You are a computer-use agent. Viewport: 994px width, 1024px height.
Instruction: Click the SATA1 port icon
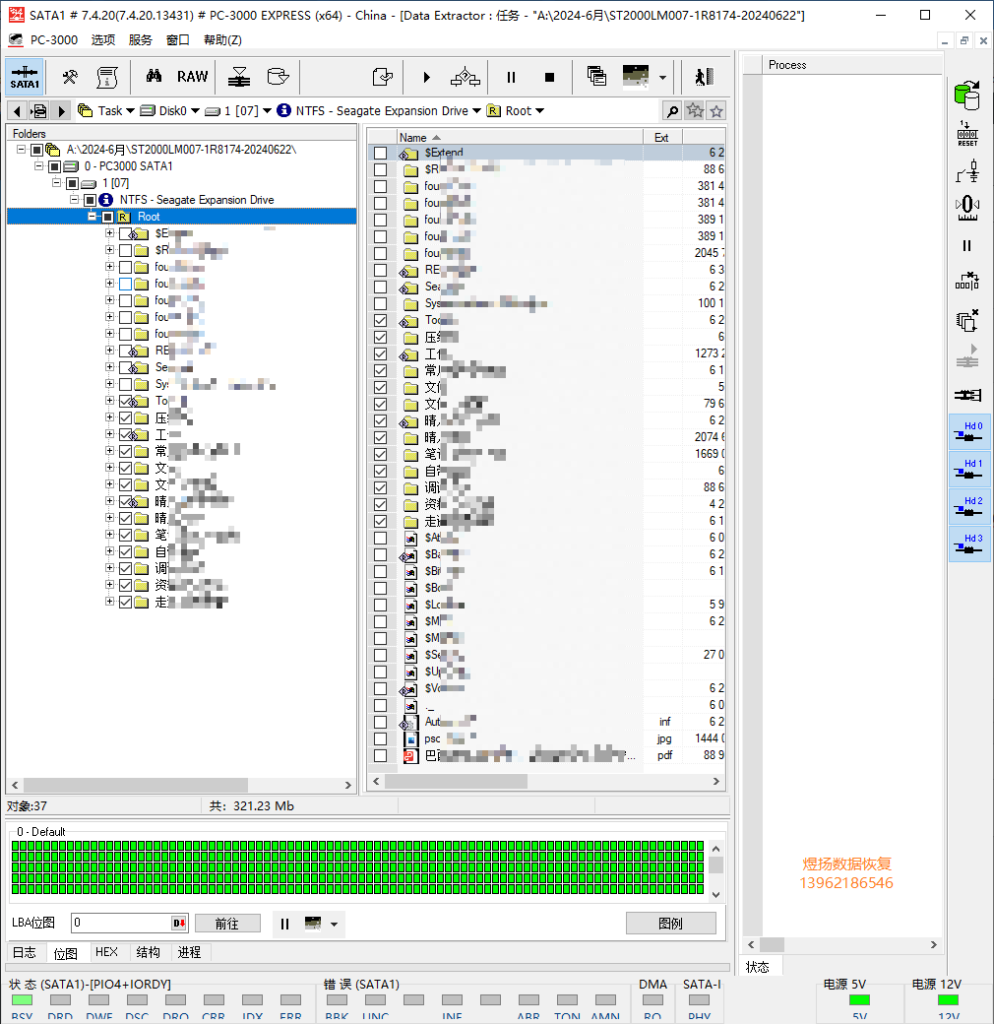[x=25, y=76]
